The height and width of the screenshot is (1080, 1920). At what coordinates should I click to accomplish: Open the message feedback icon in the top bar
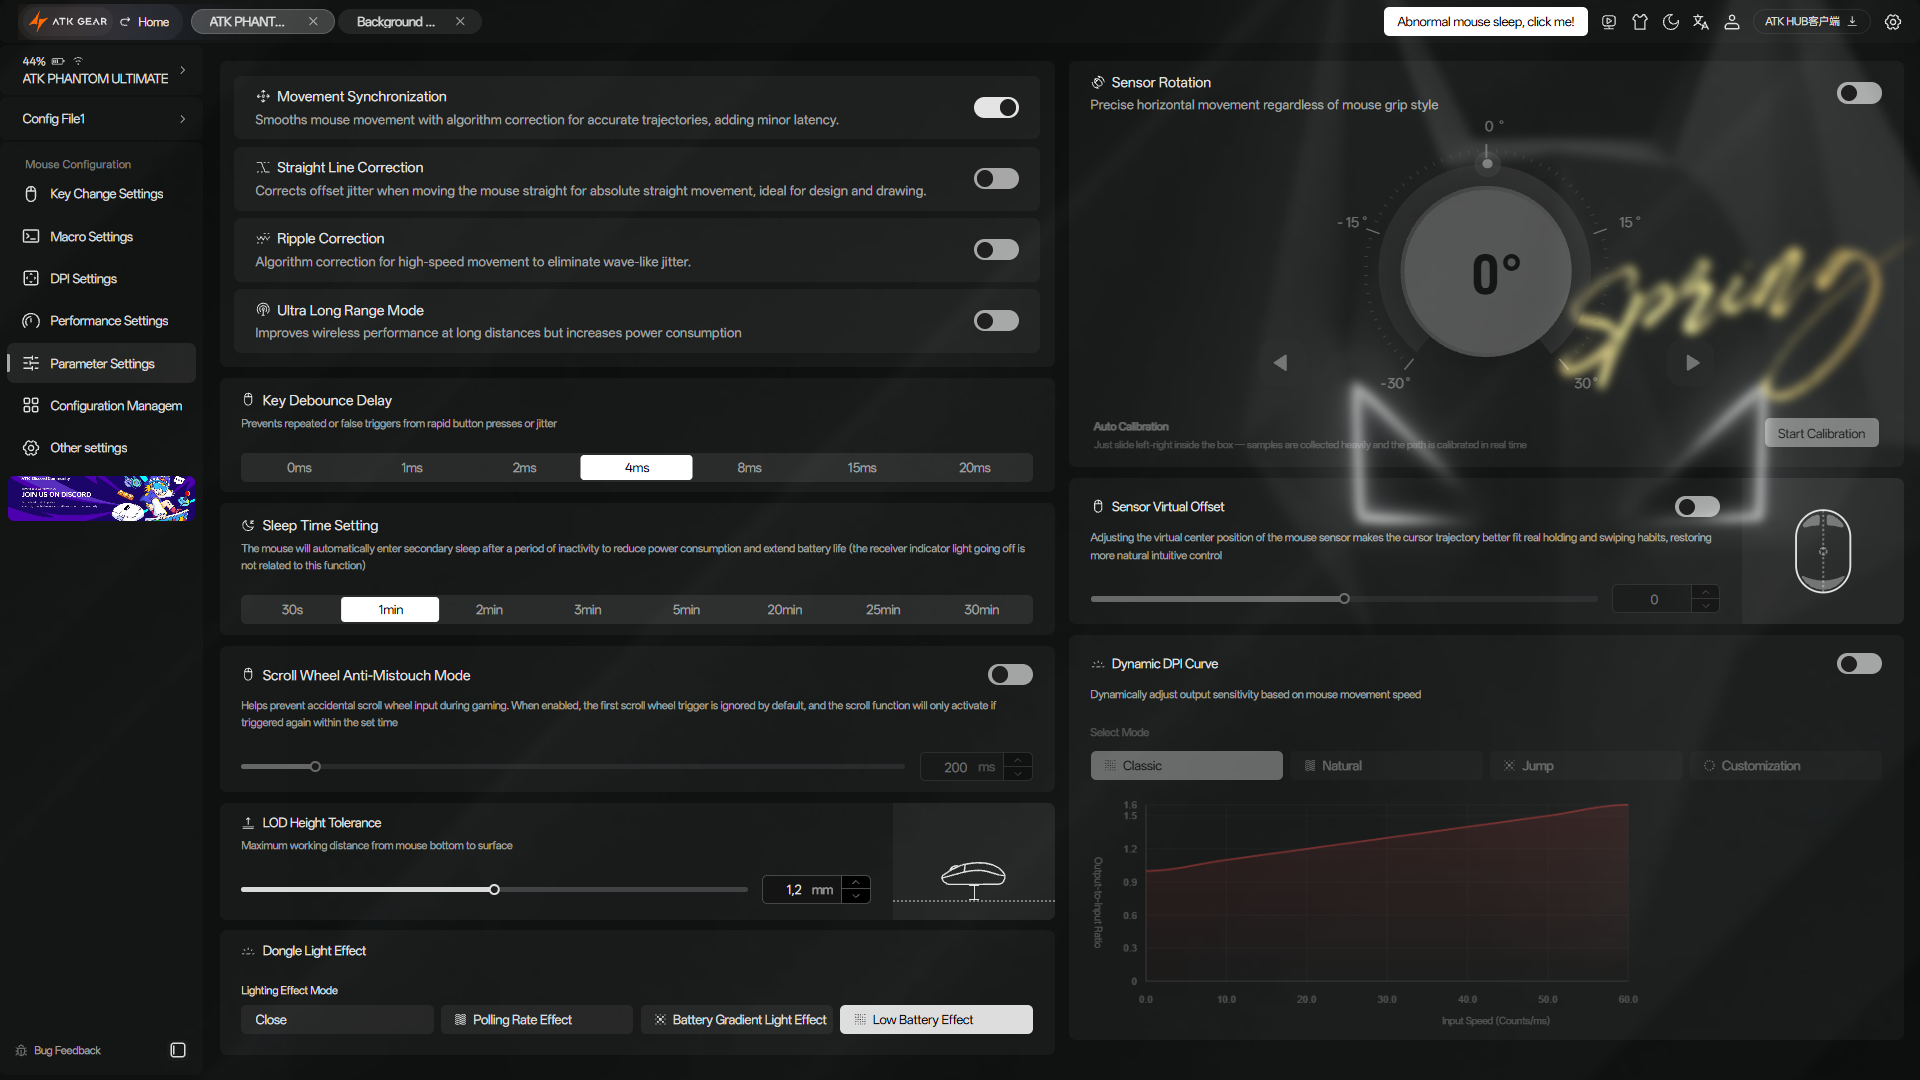coord(1609,22)
